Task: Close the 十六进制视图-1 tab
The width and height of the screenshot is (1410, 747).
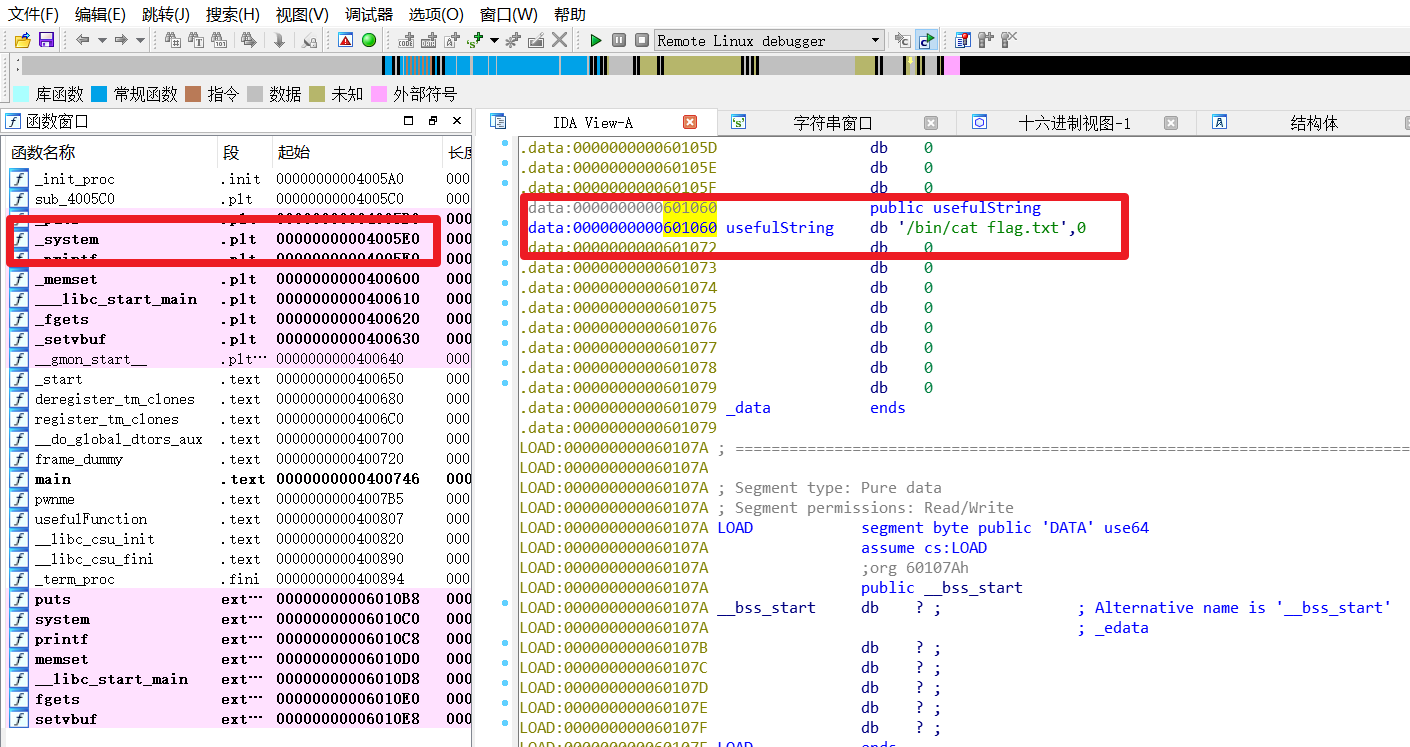Action: [x=1172, y=122]
